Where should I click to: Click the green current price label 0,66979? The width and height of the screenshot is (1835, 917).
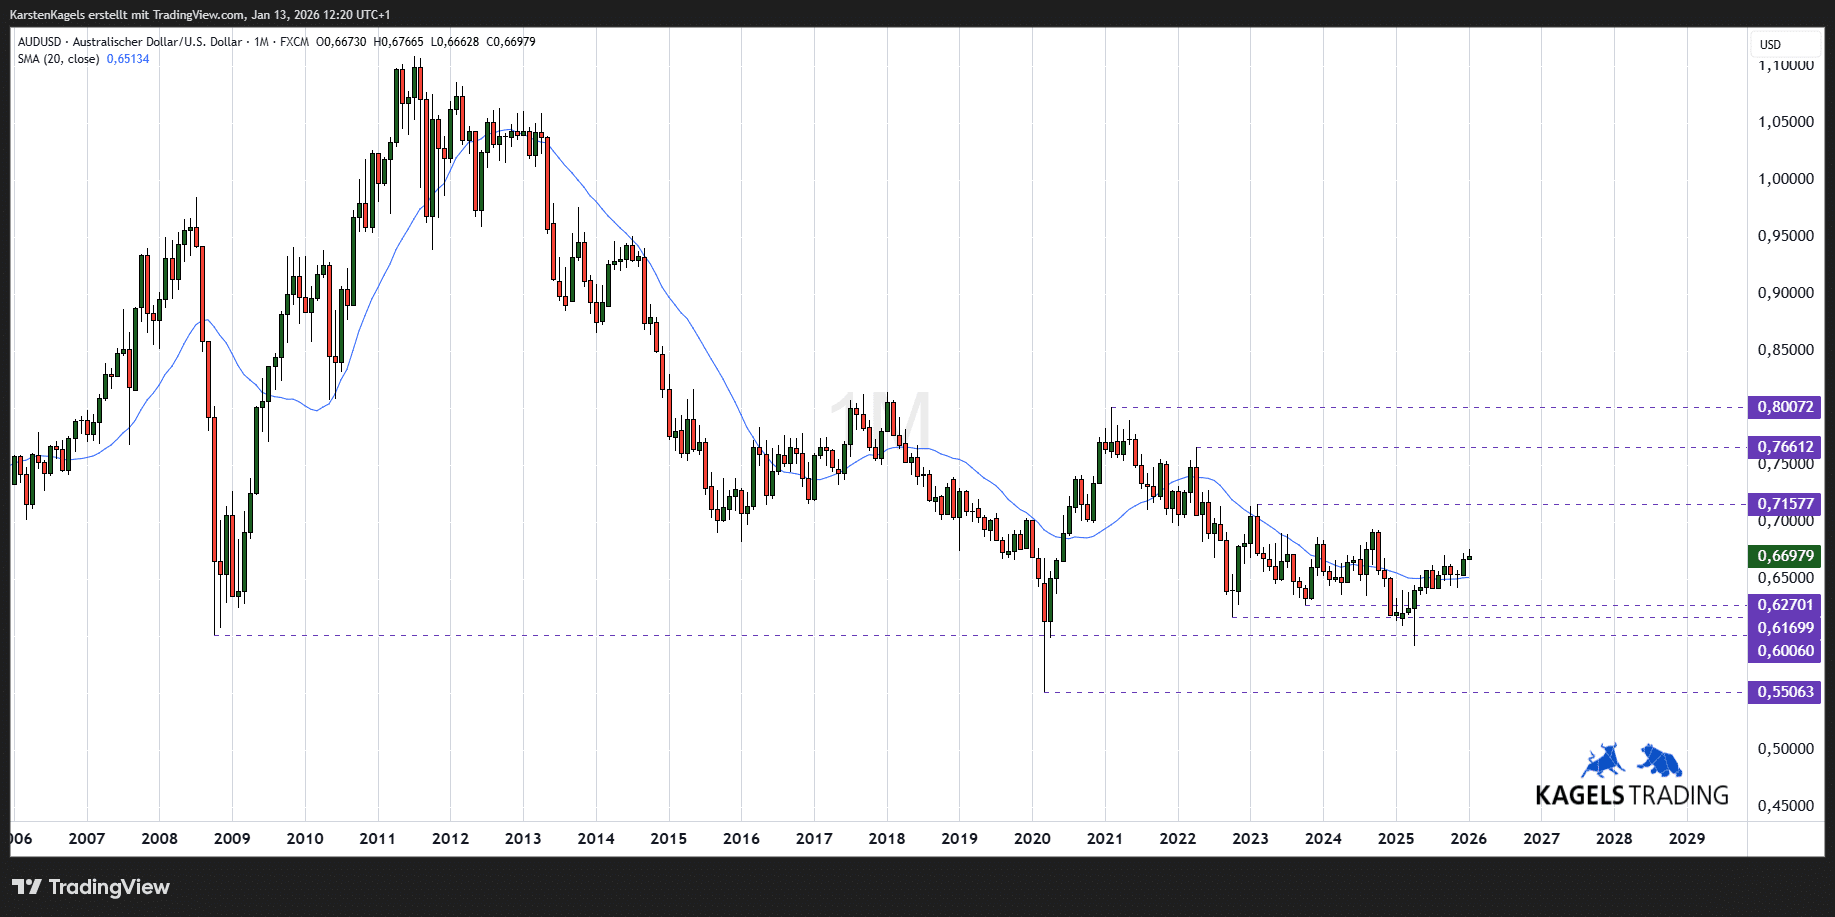pos(1785,556)
